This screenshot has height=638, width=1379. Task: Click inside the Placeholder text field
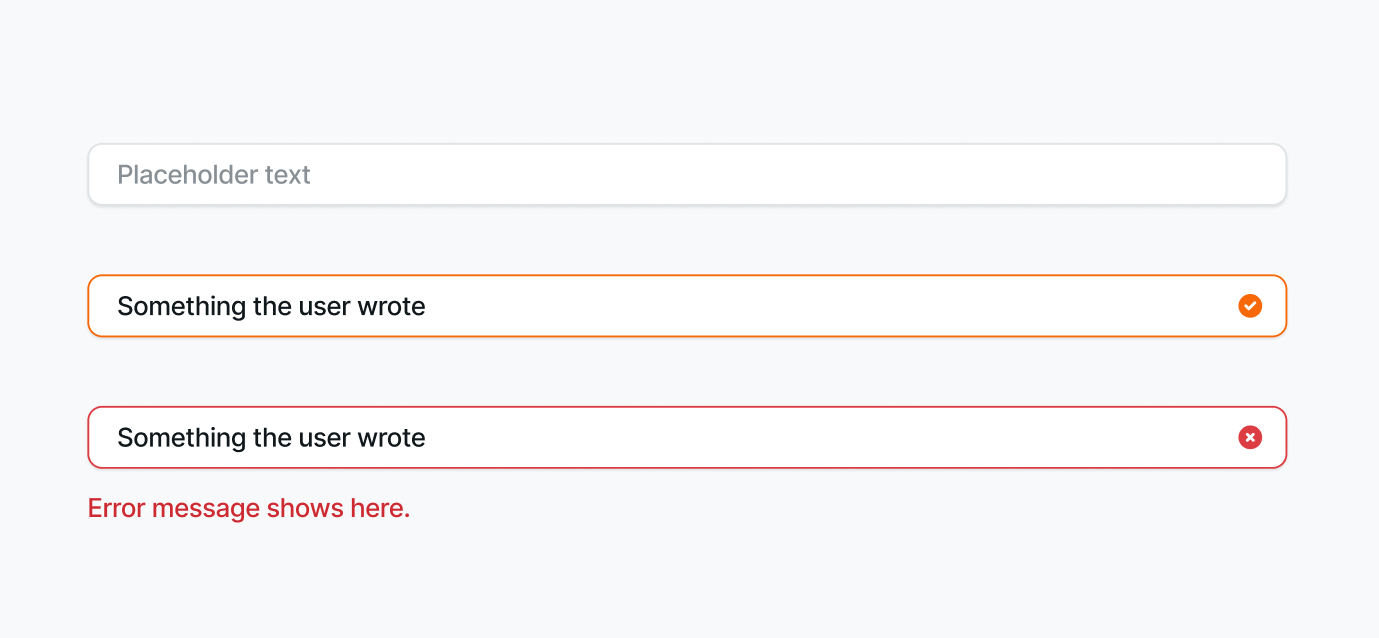coord(600,174)
